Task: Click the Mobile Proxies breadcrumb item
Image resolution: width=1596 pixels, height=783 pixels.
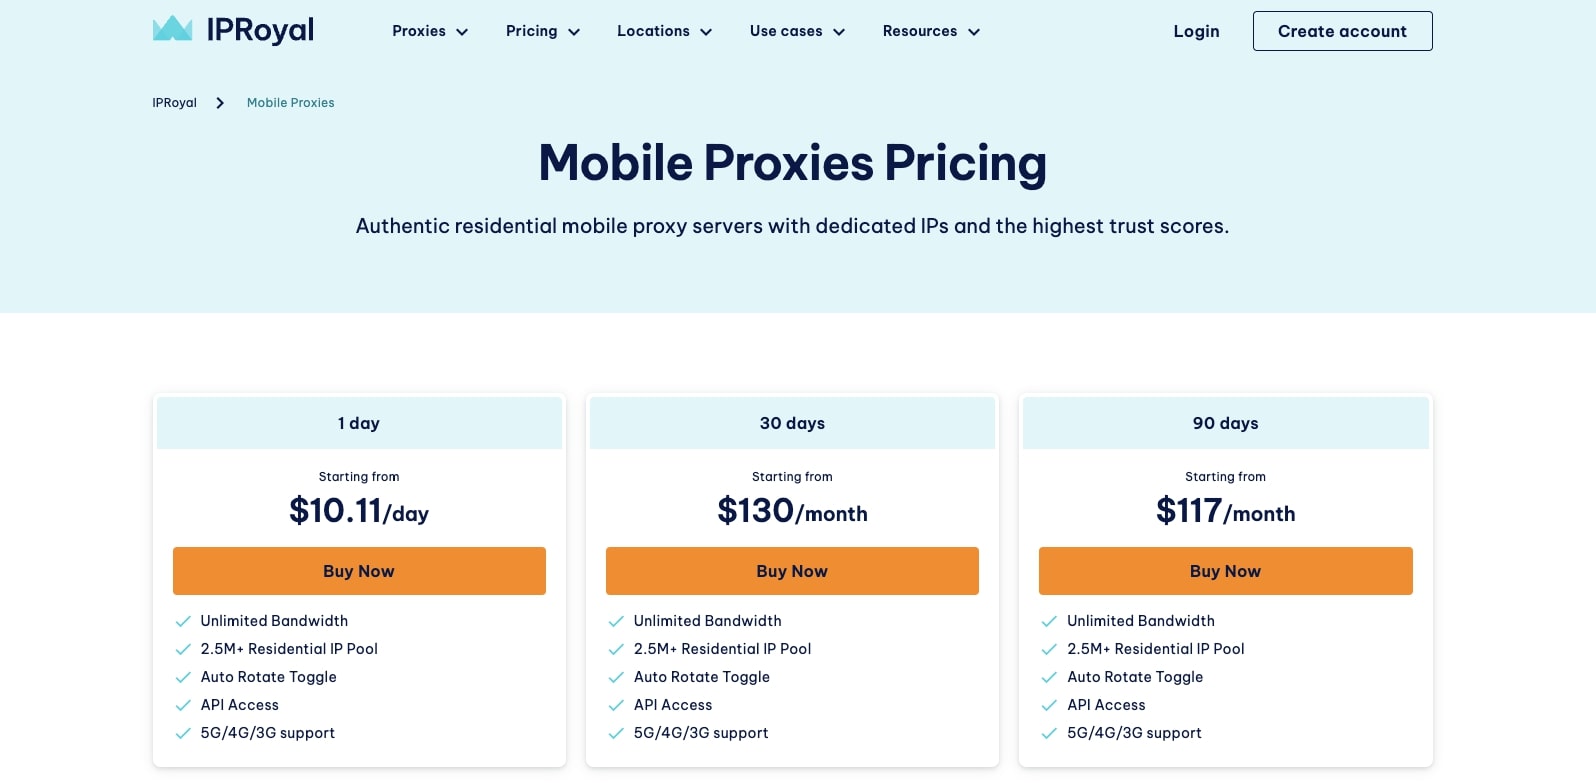Action: (x=290, y=102)
